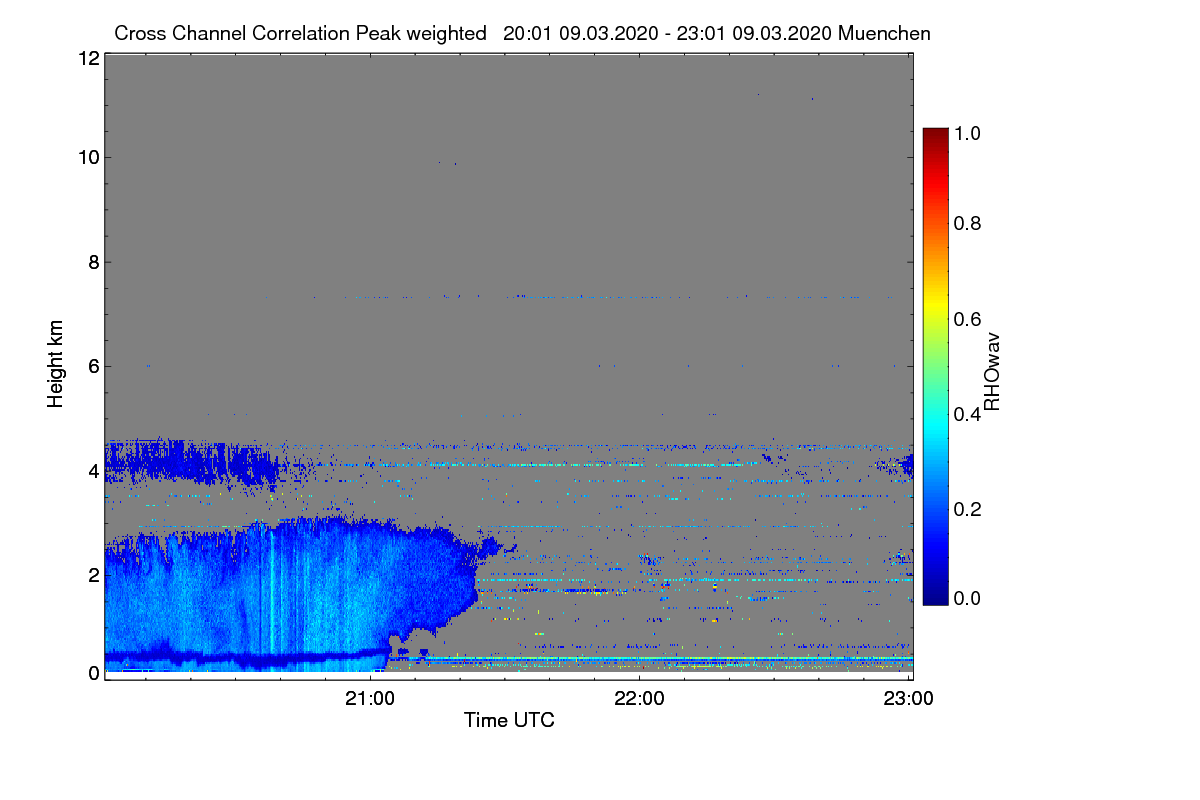Click the height axis tick label 8
The width and height of the screenshot is (1200, 800).
(93, 263)
